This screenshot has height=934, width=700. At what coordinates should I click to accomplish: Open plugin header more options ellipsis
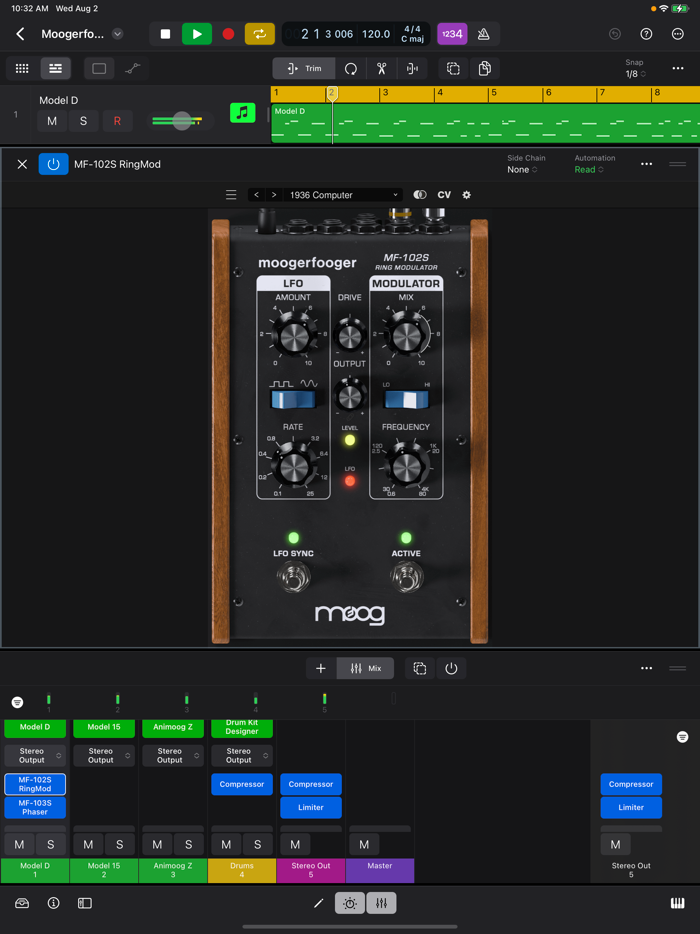646,164
